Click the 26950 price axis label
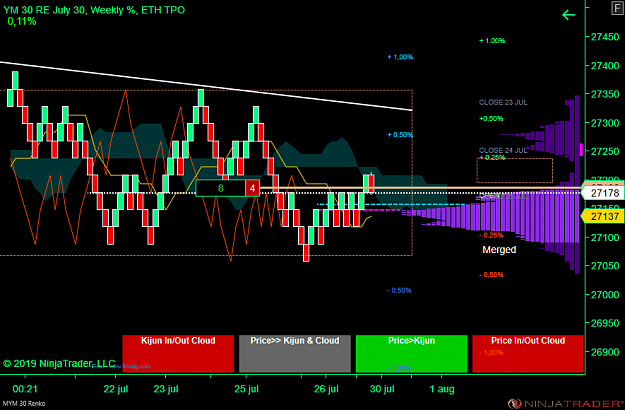This screenshot has height=410, width=625. [x=605, y=323]
